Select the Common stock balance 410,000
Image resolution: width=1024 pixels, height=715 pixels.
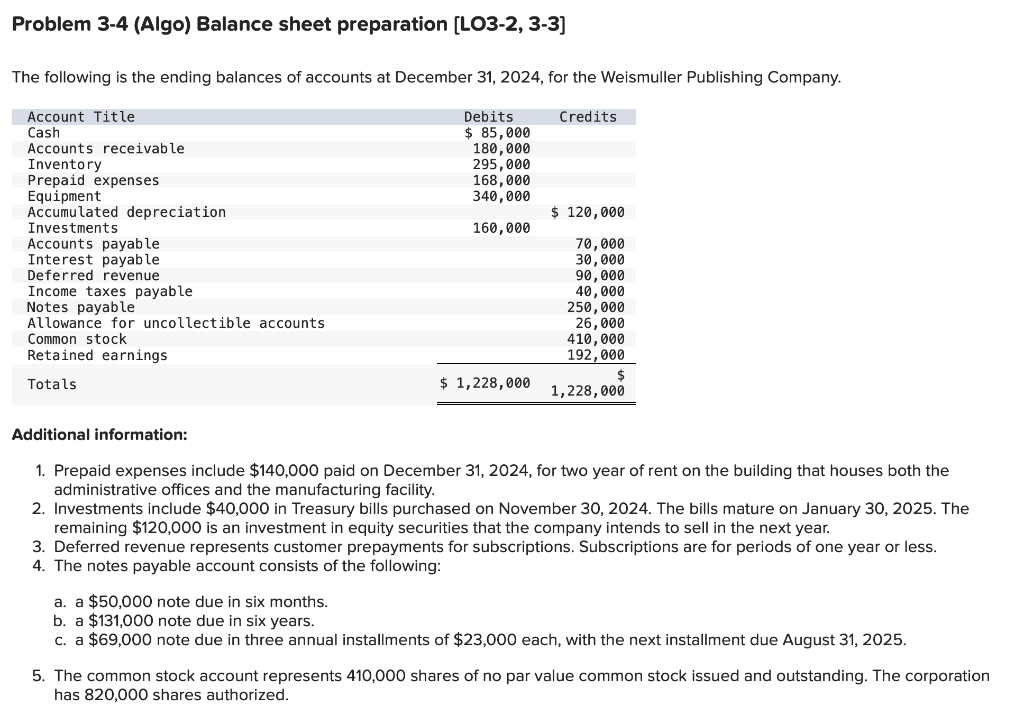[600, 339]
